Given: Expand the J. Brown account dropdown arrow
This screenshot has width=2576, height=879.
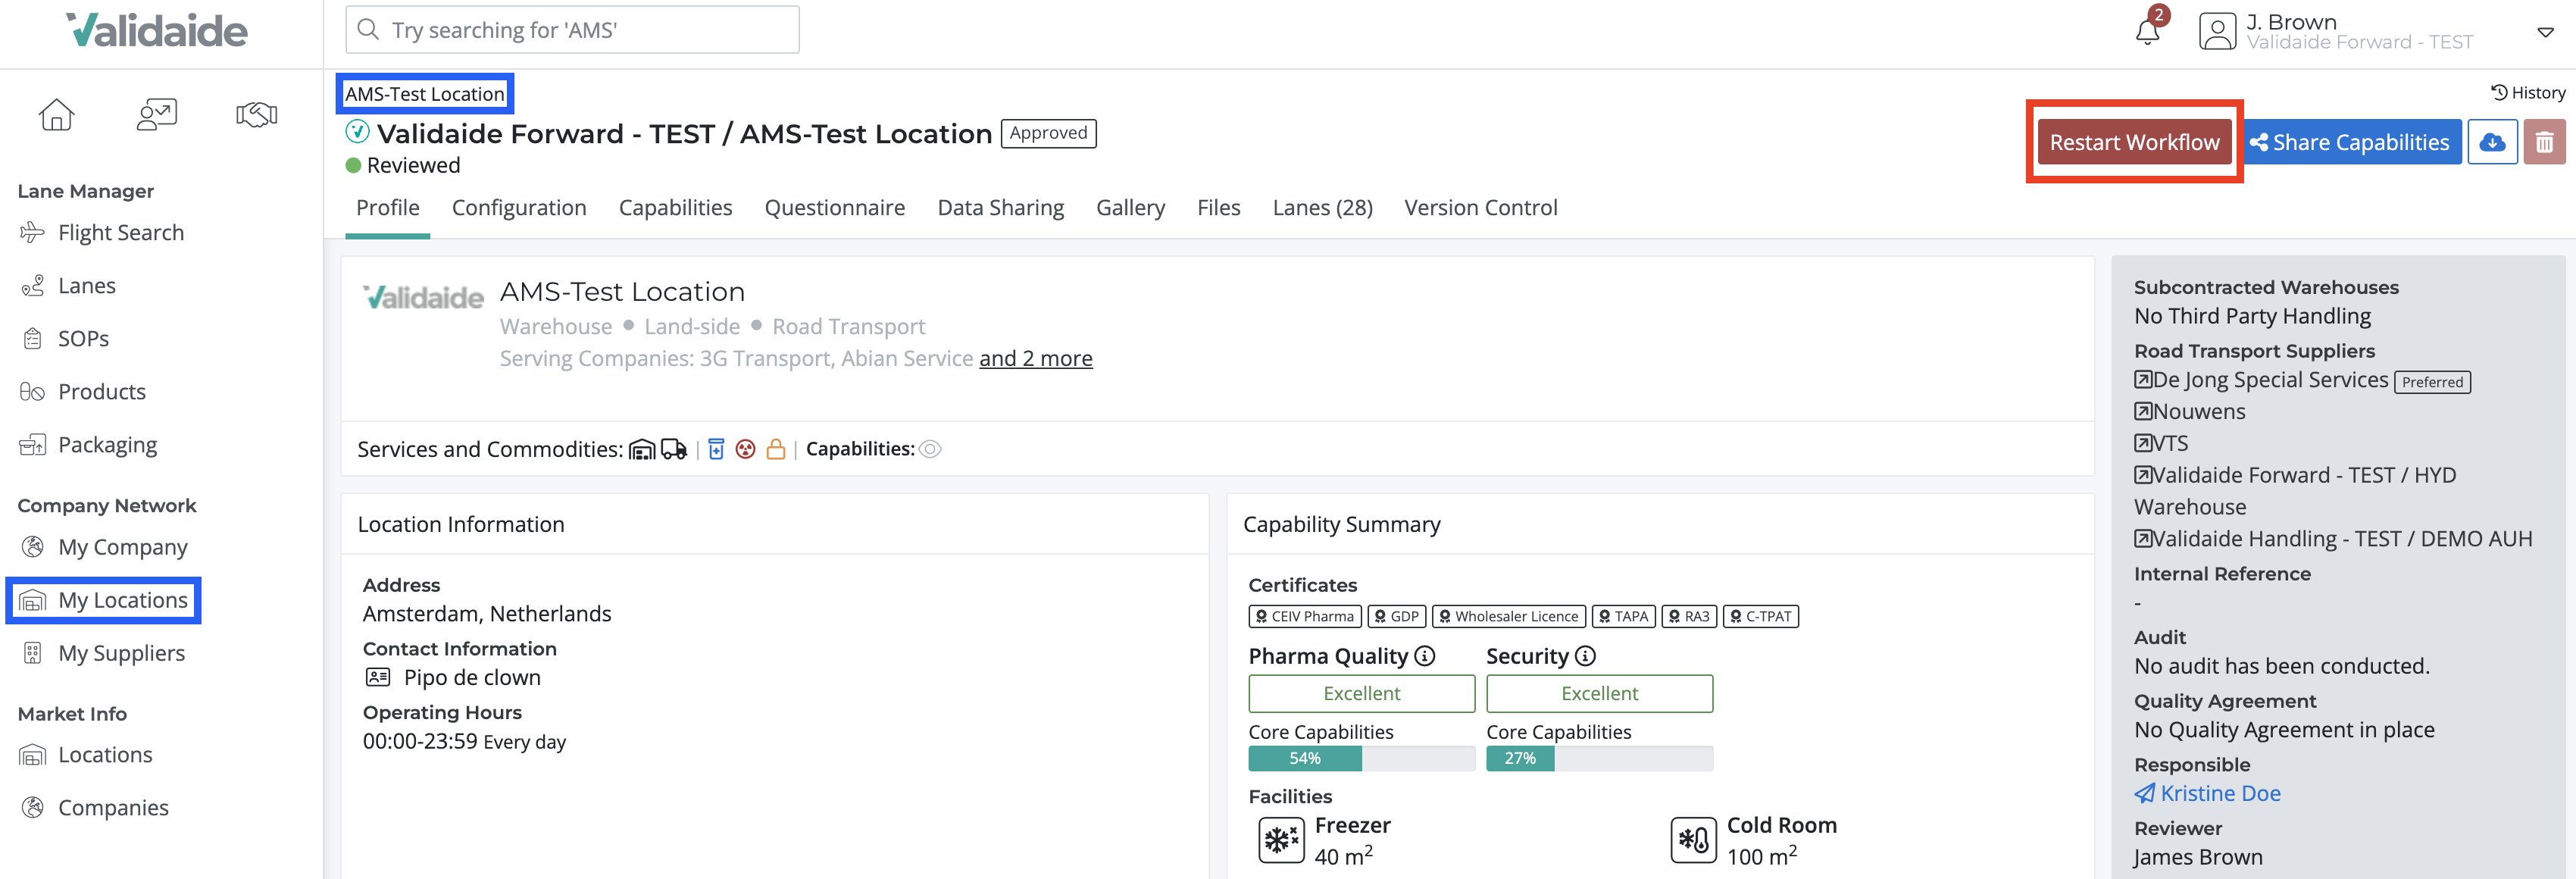Looking at the screenshot, I should coord(2545,33).
